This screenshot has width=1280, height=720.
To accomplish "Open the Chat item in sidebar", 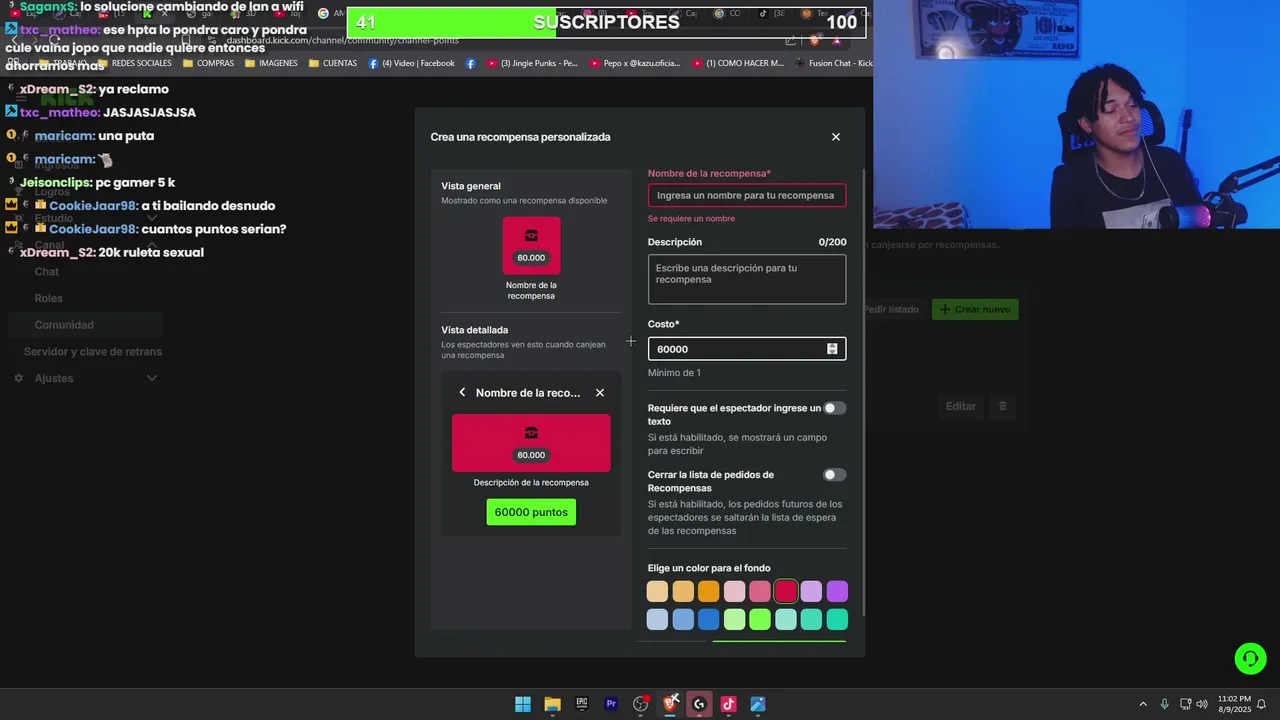I will [47, 272].
